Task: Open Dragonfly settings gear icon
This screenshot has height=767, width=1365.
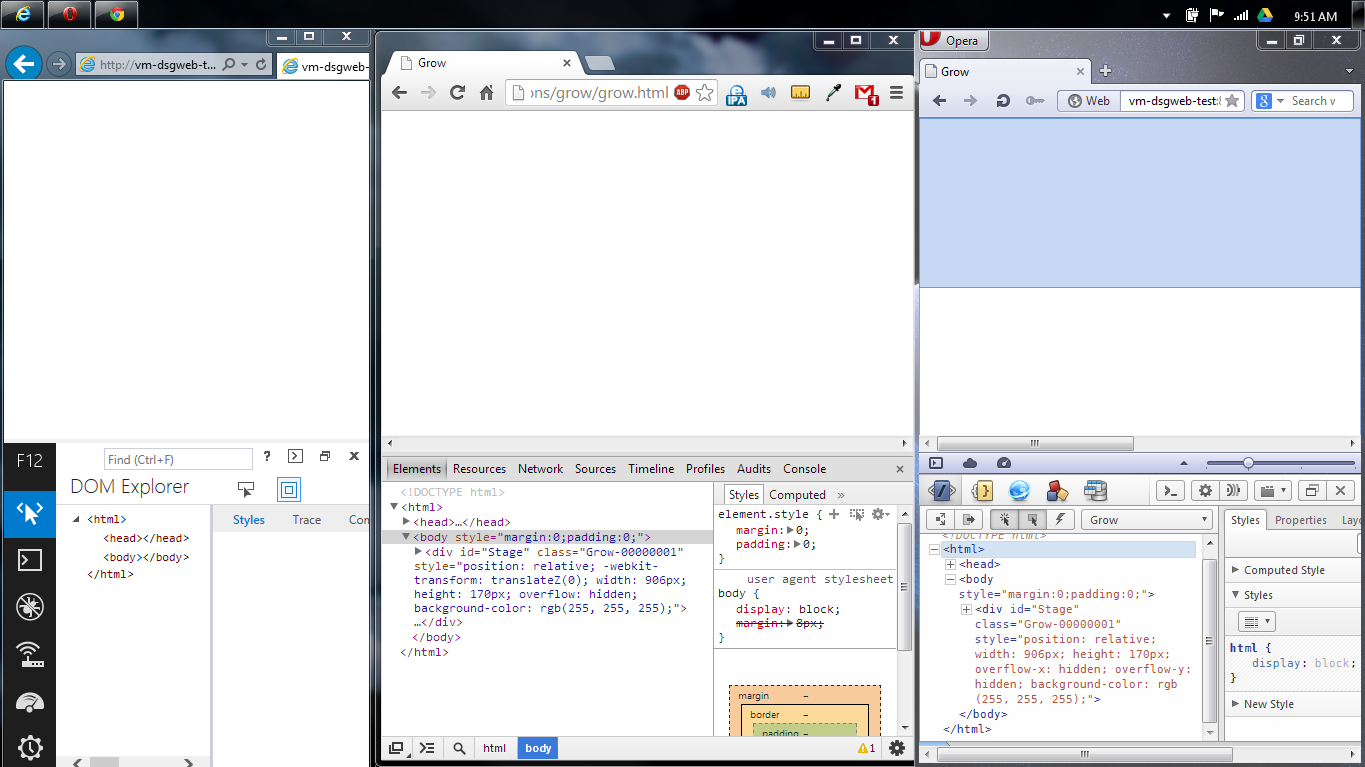Action: tap(1205, 491)
